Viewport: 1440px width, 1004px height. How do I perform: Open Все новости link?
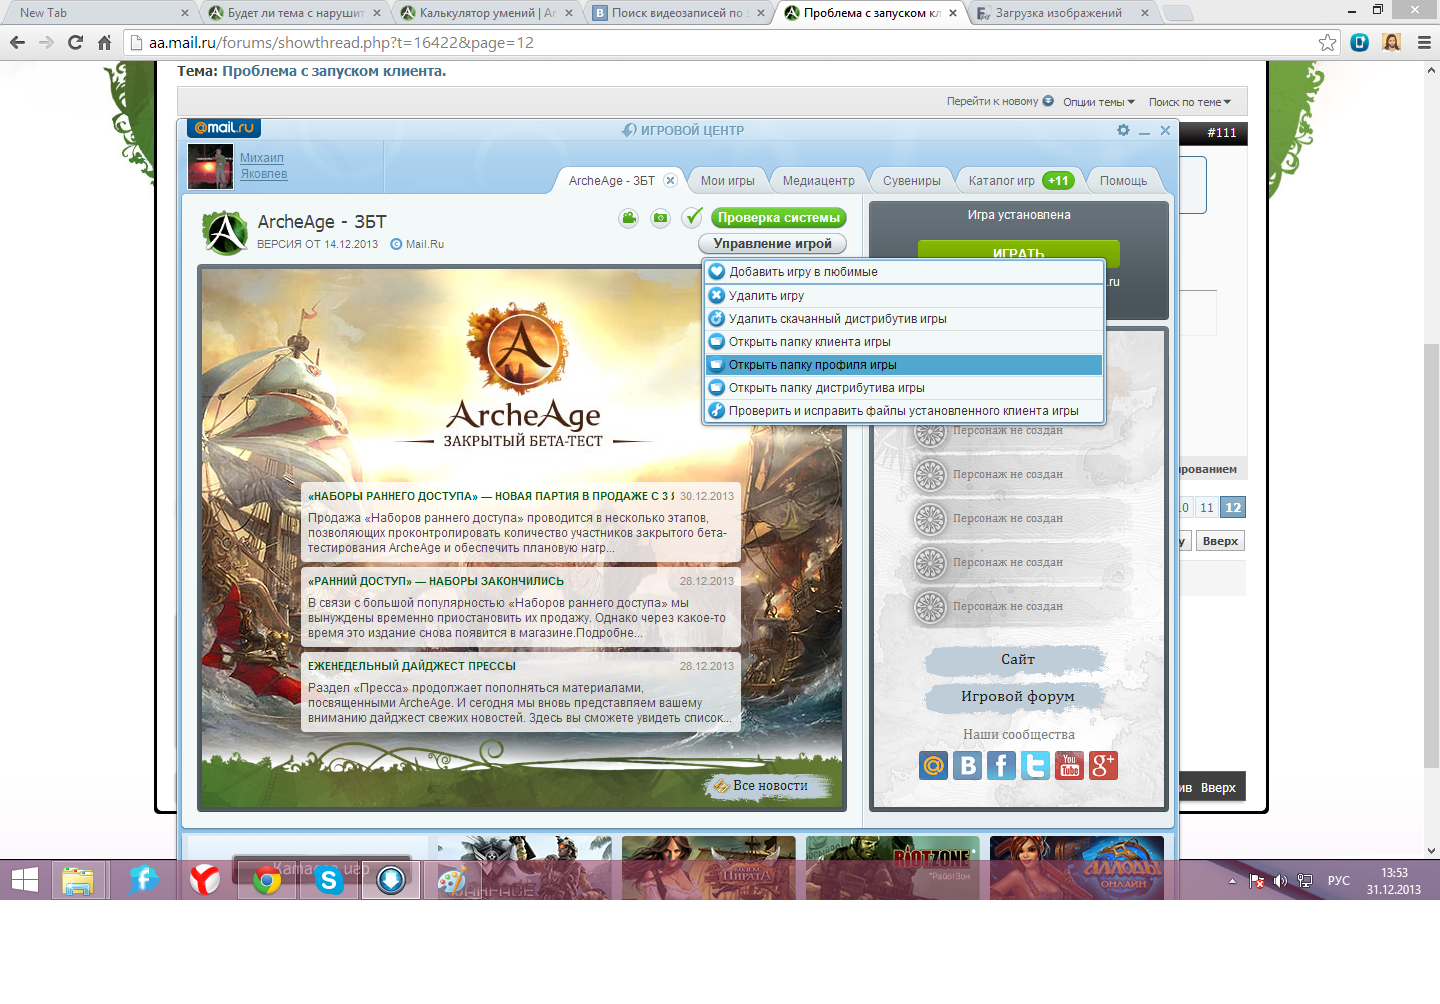click(x=770, y=786)
